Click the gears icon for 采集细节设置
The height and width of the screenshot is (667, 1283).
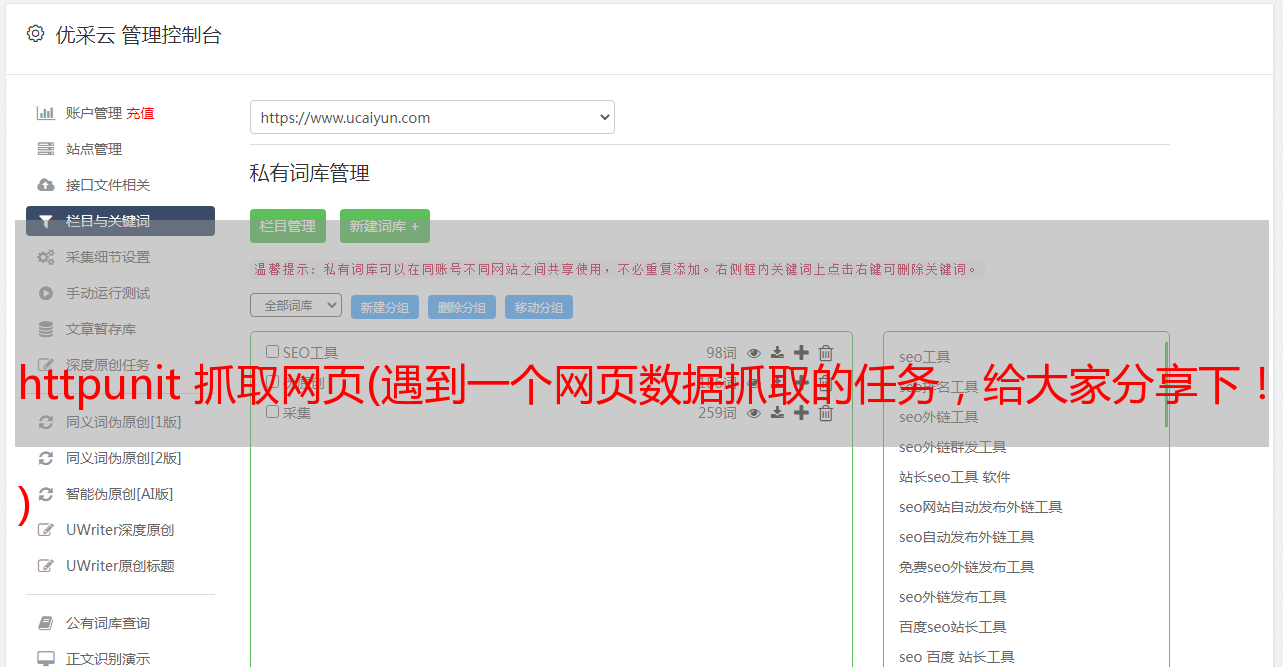pyautogui.click(x=45, y=257)
